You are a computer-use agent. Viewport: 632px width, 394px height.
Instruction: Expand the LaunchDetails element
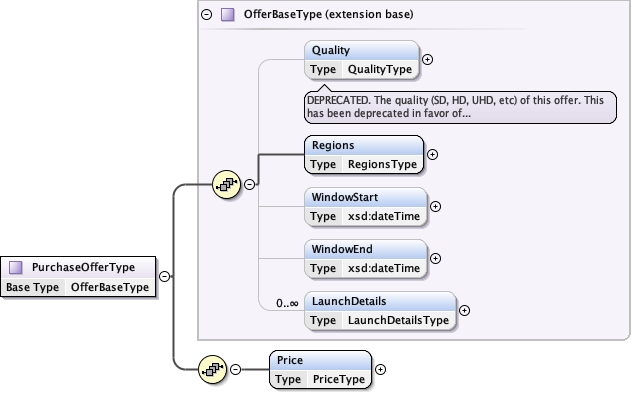coord(464,311)
